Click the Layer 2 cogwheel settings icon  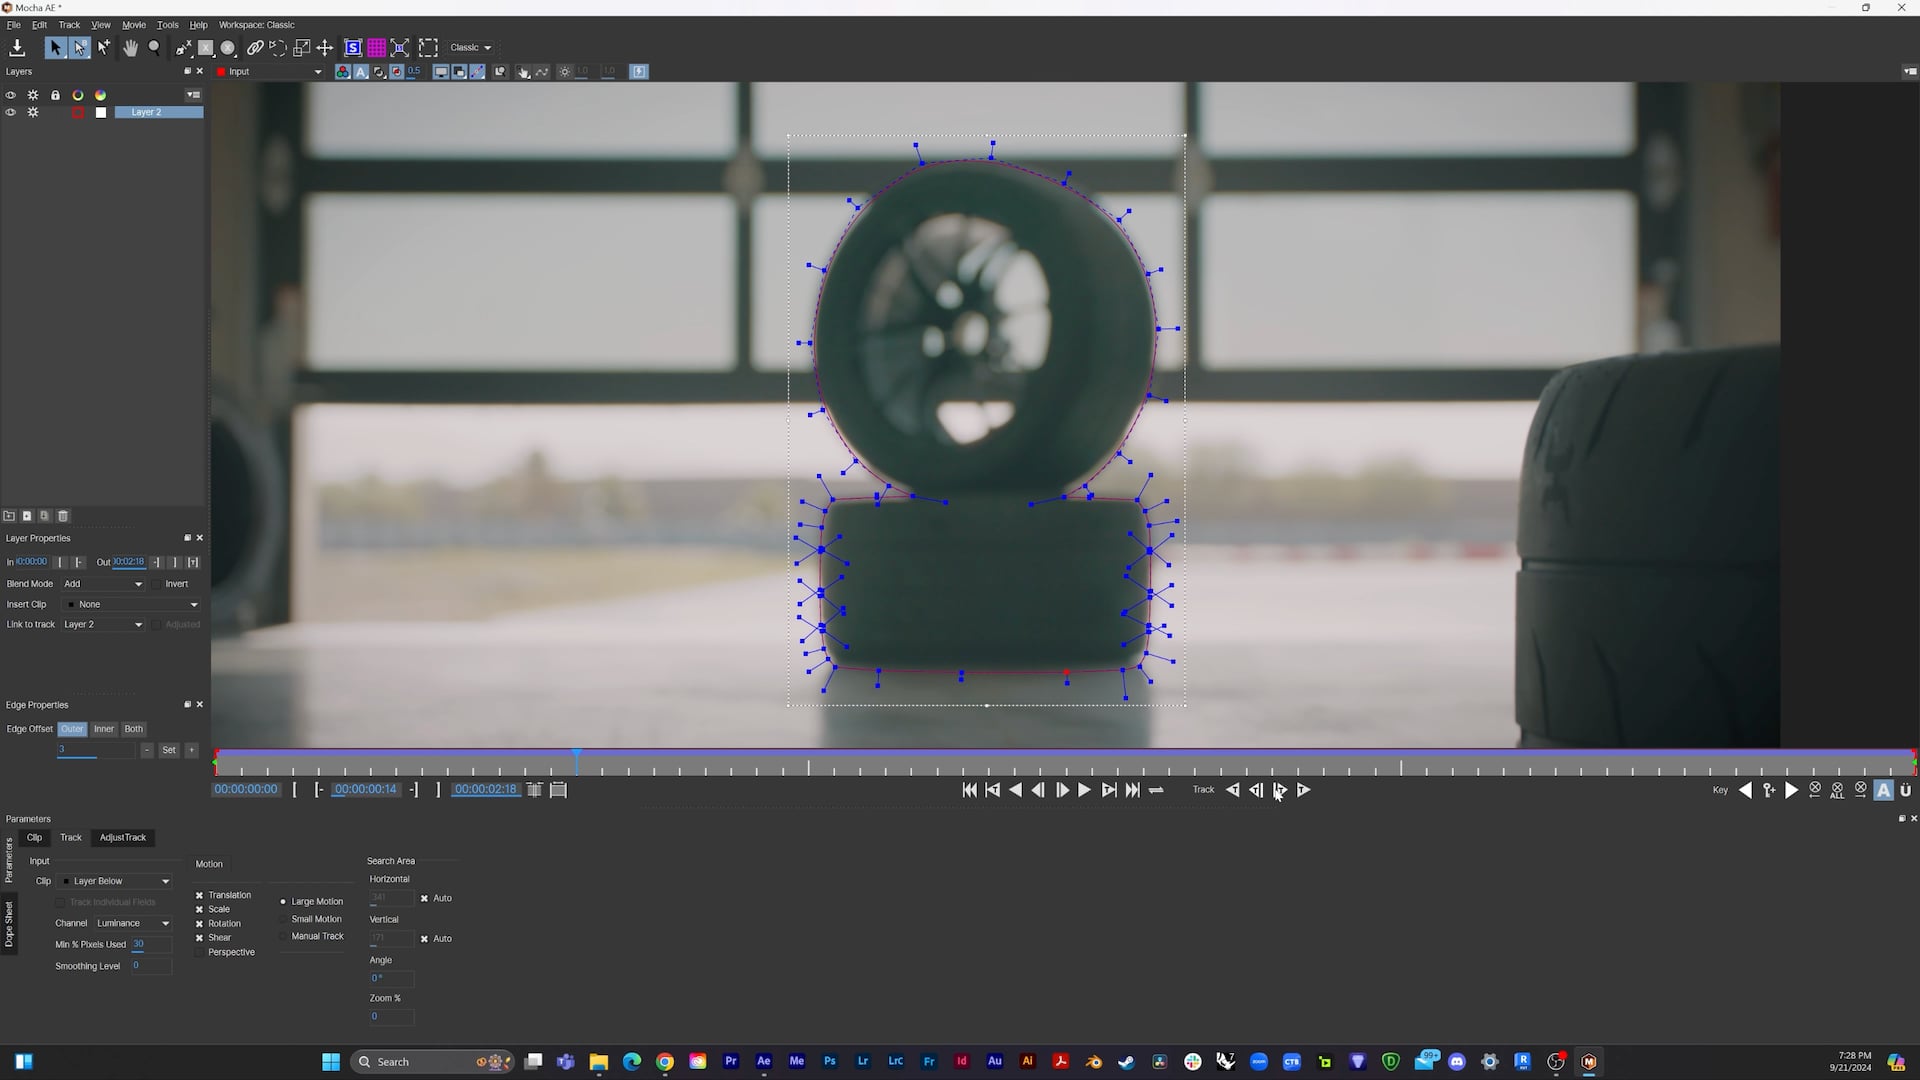(x=33, y=112)
